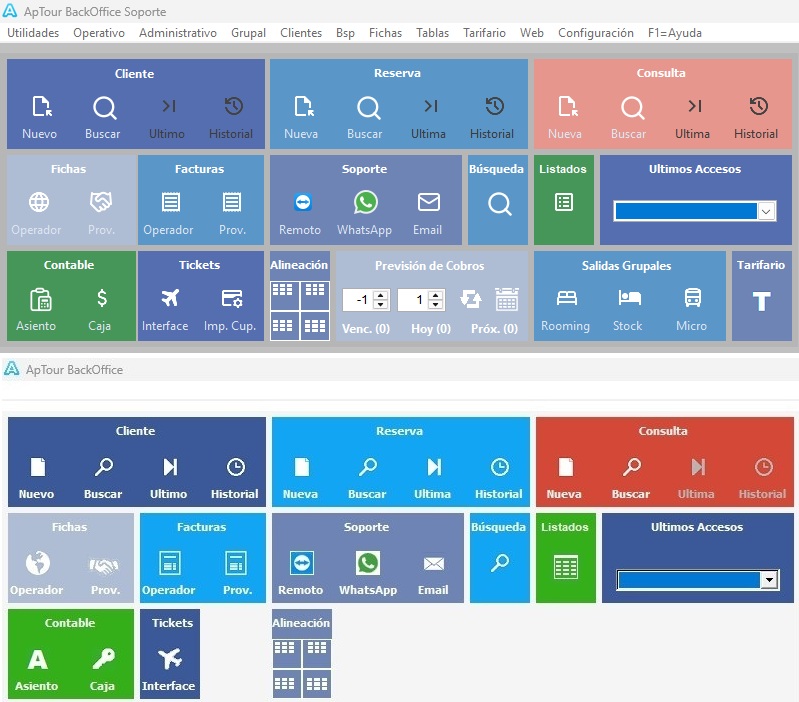The height and width of the screenshot is (702, 799).
Task: Select top-left Alineación layout in top window
Action: (x=284, y=295)
